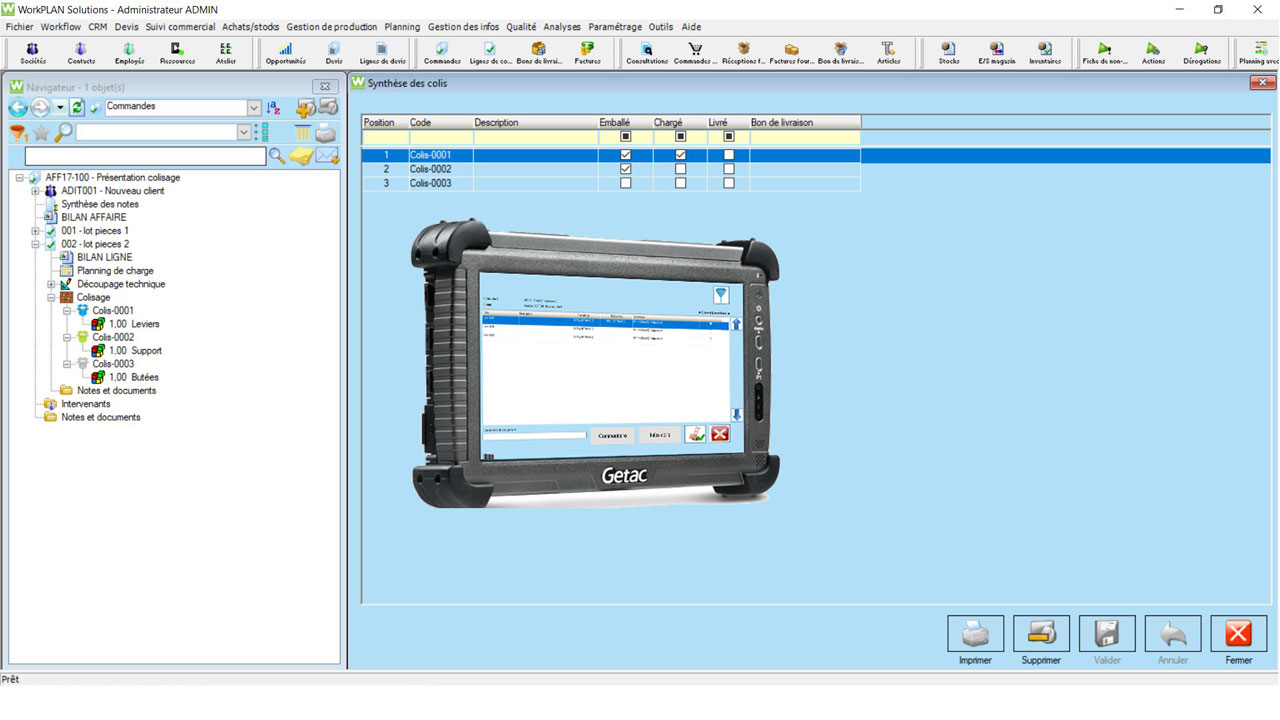
Task: Open the Factures toolbar icon
Action: (x=588, y=53)
